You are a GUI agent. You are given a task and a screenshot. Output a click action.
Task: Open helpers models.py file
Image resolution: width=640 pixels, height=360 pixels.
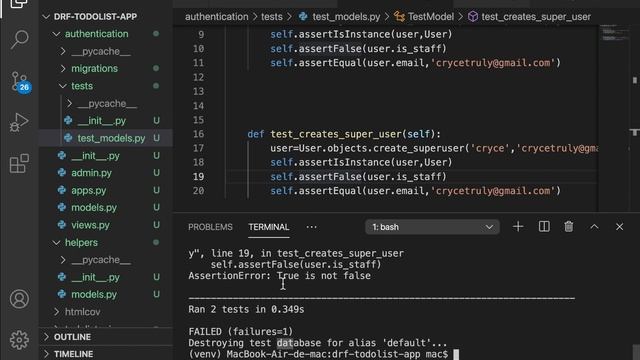click(x=94, y=295)
